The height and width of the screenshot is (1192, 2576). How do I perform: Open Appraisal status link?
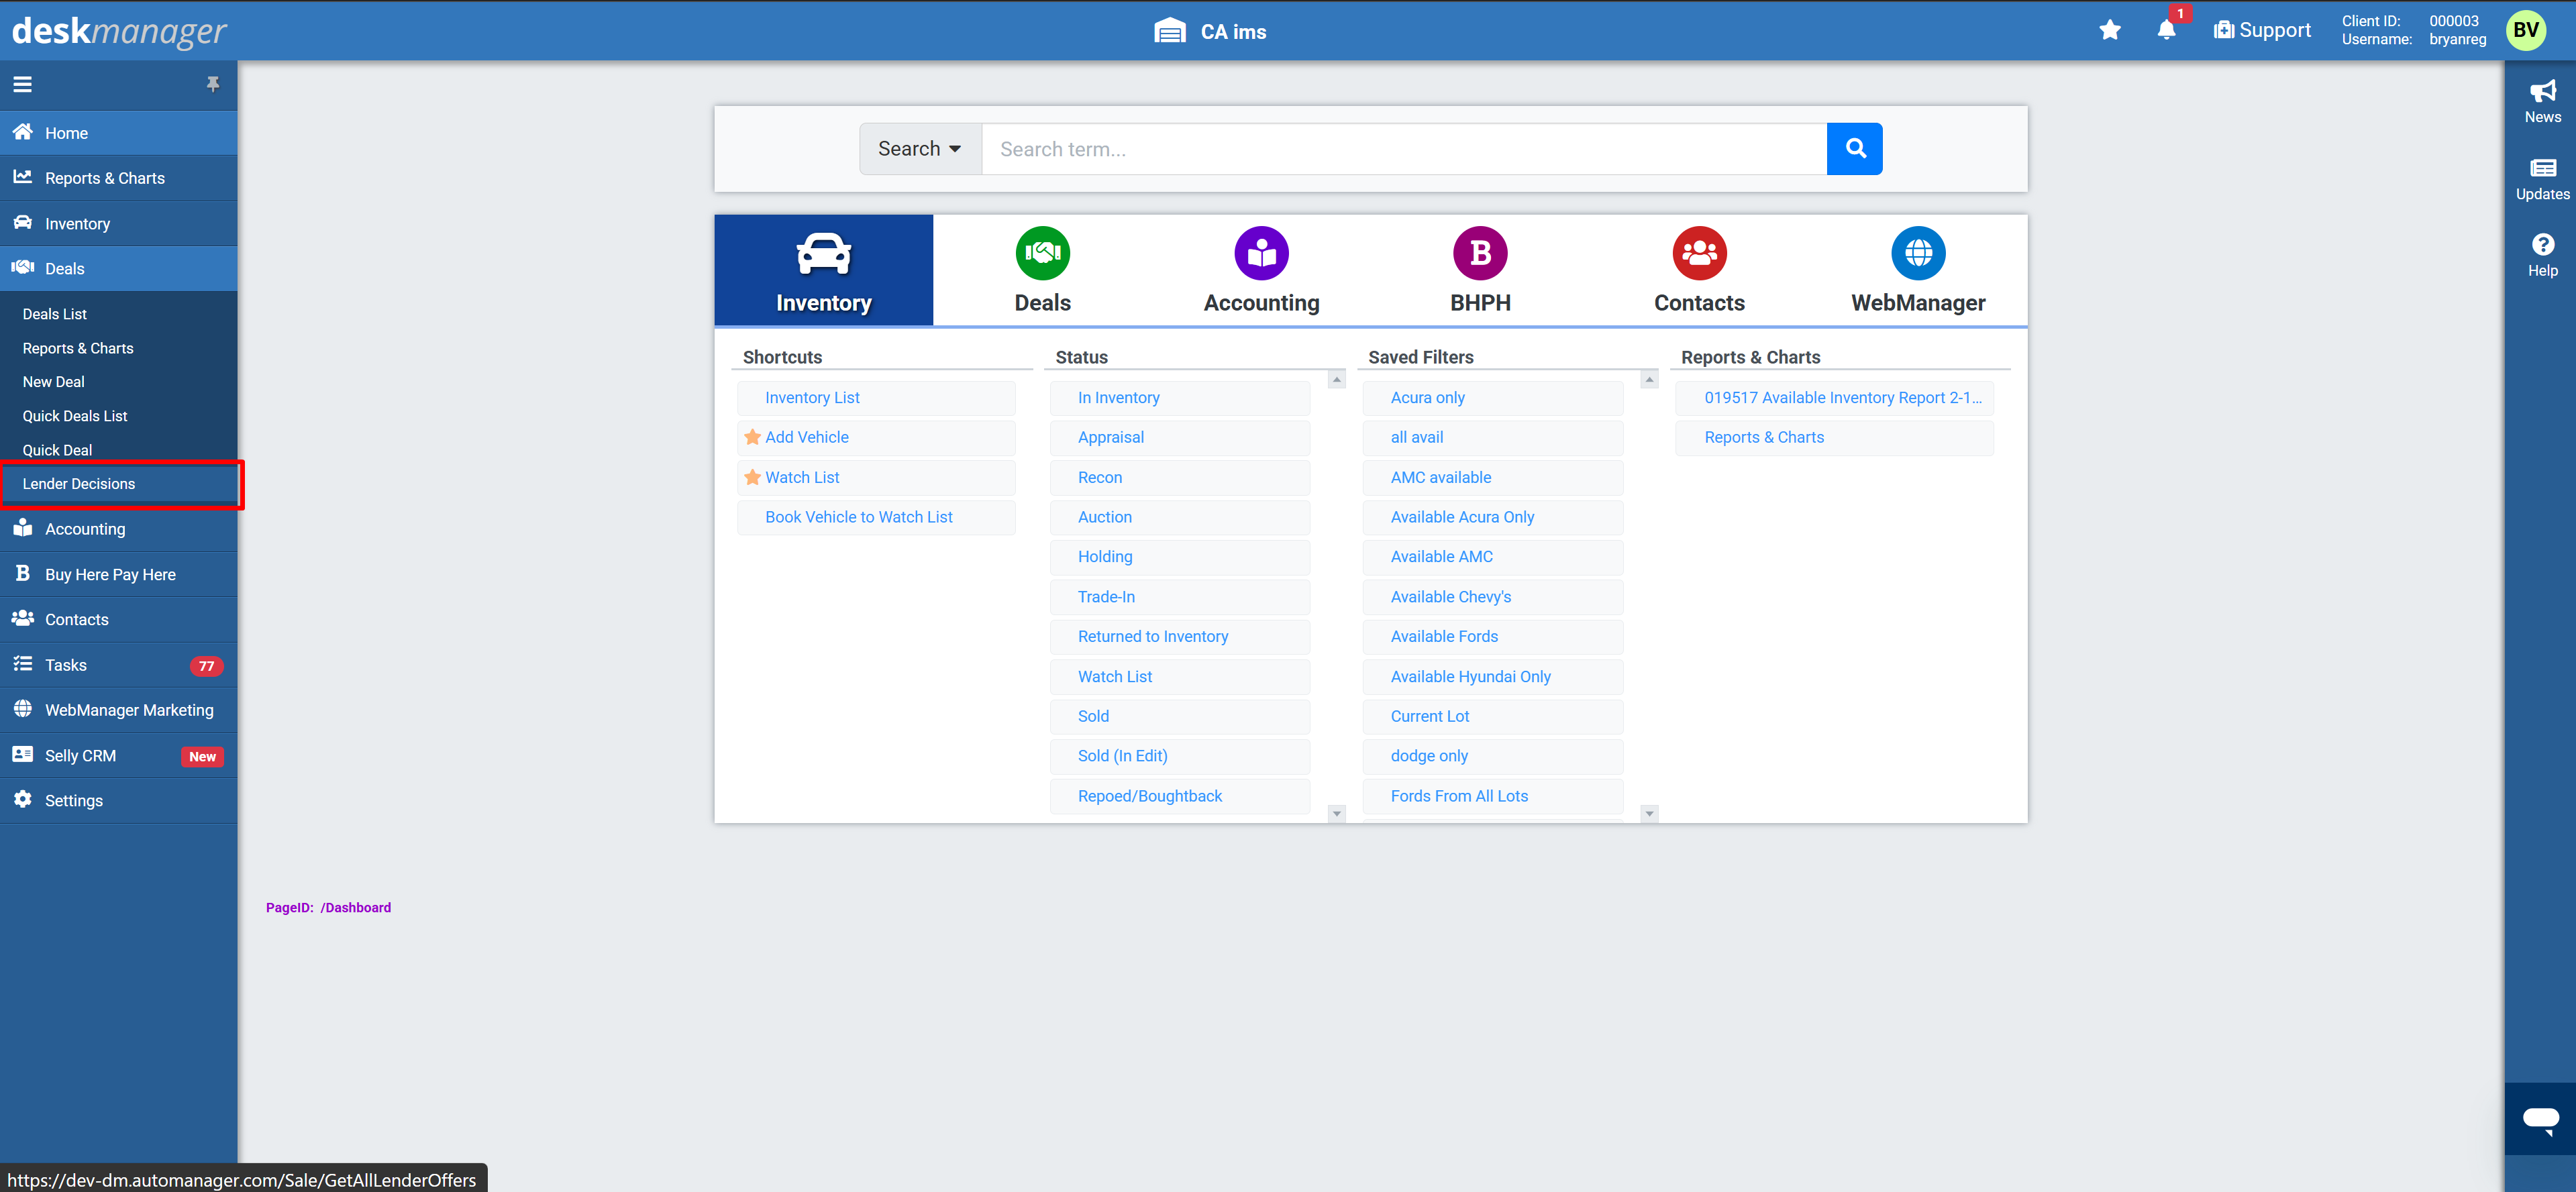coord(1180,437)
